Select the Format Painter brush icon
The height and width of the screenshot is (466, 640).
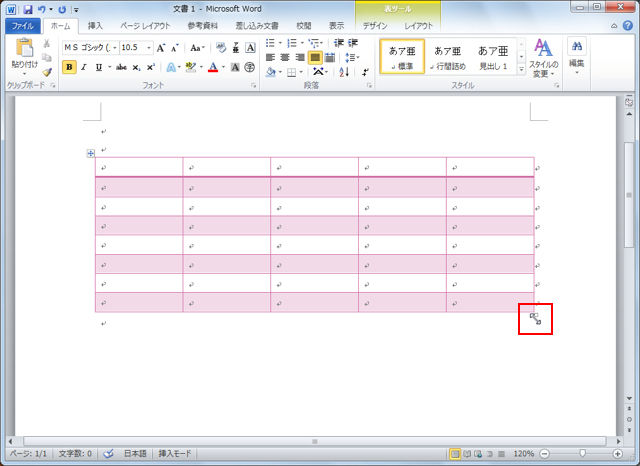click(x=47, y=72)
